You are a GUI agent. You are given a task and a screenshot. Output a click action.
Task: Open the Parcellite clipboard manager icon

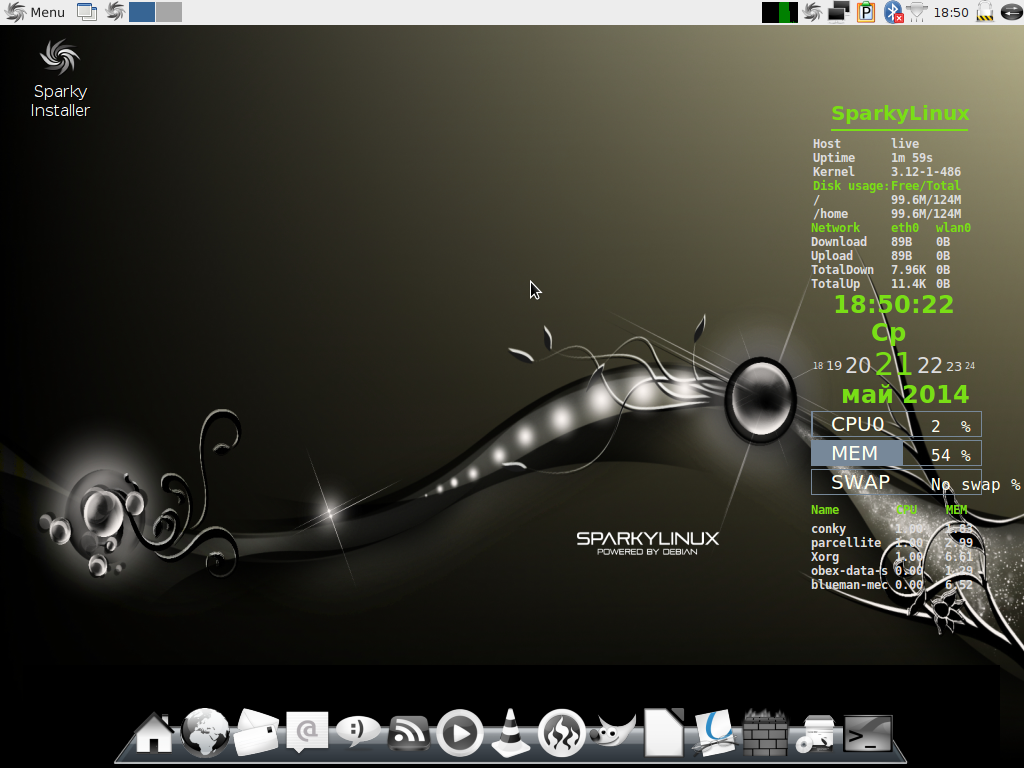866,12
